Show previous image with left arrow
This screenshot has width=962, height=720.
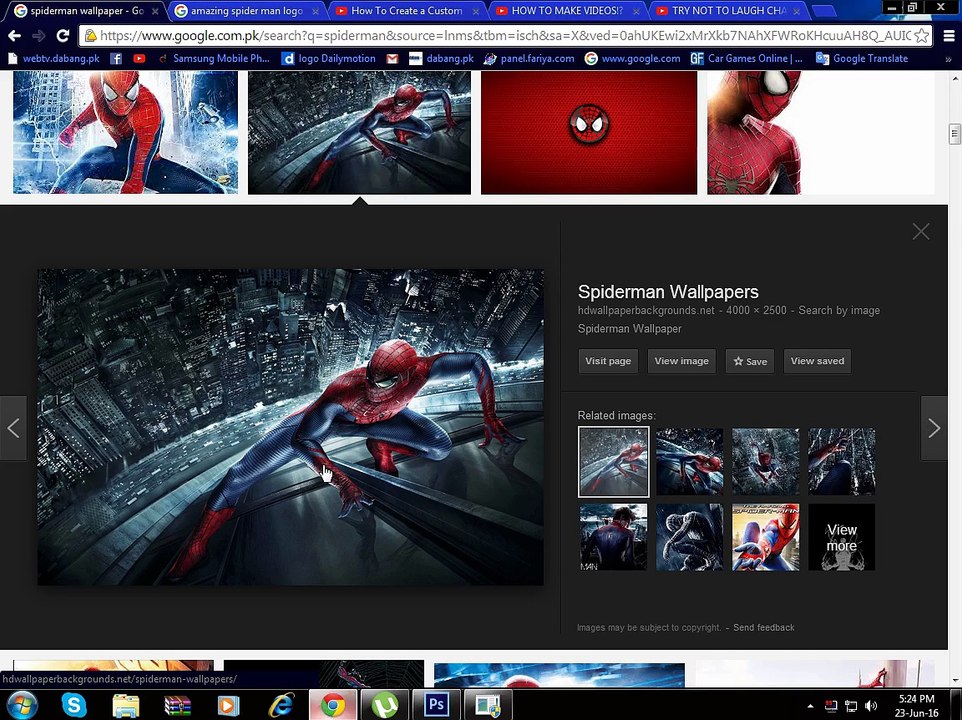pyautogui.click(x=13, y=428)
